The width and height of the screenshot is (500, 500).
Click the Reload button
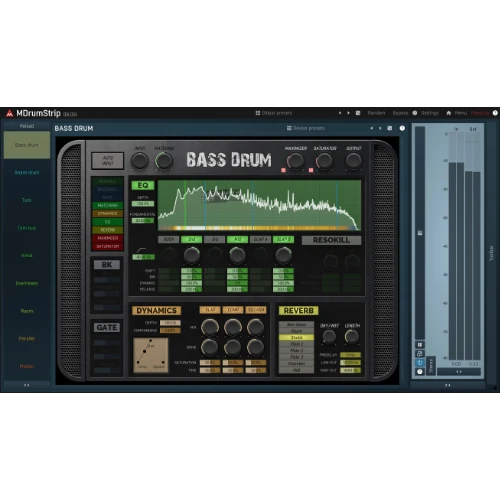(27, 126)
